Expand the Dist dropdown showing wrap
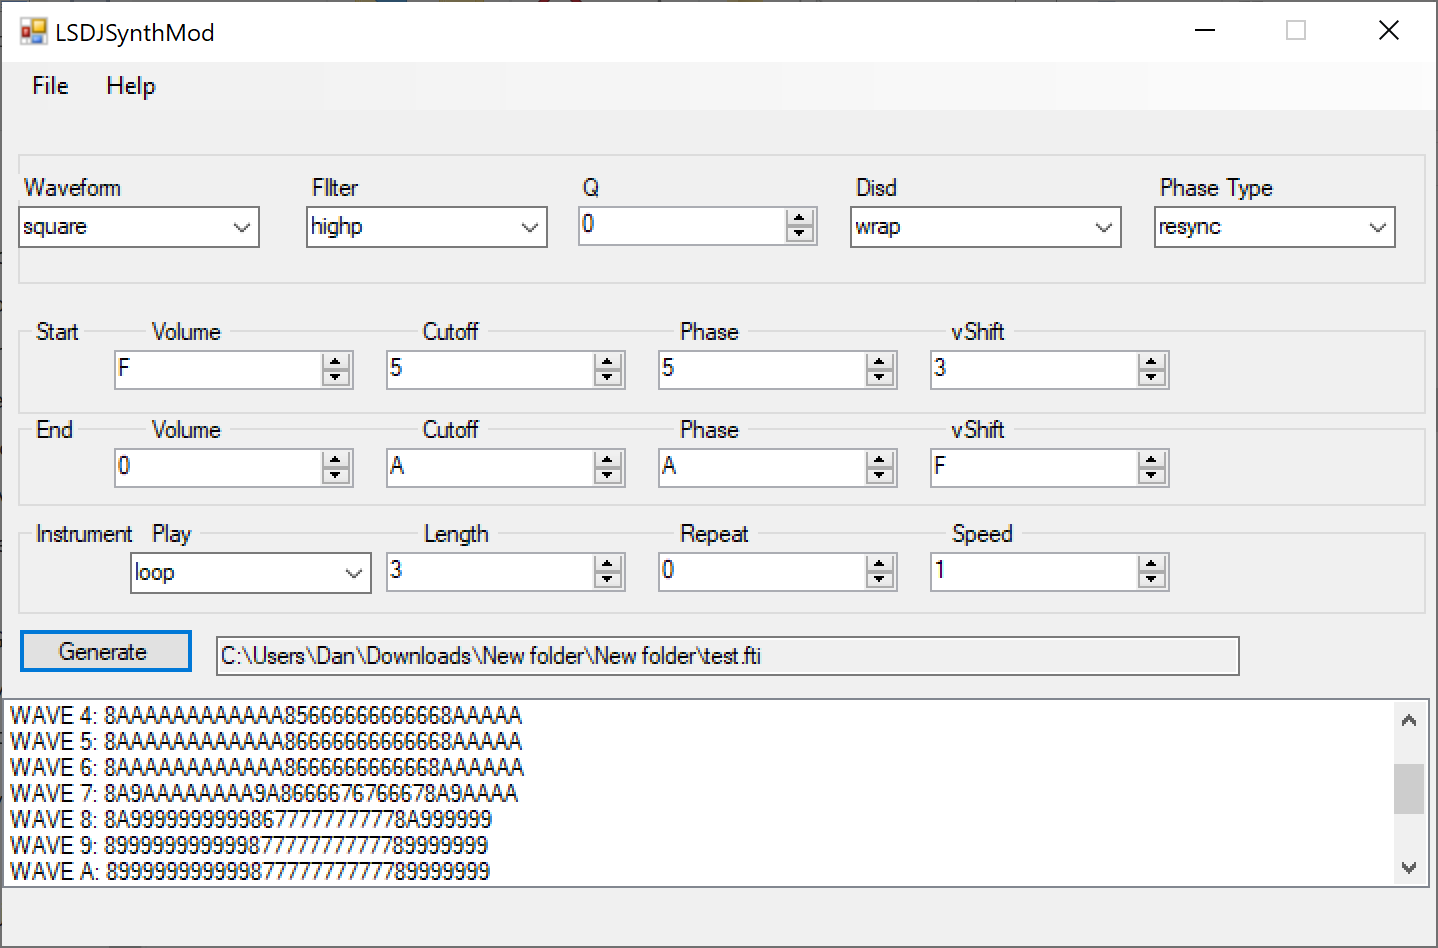The image size is (1438, 948). (x=1103, y=227)
